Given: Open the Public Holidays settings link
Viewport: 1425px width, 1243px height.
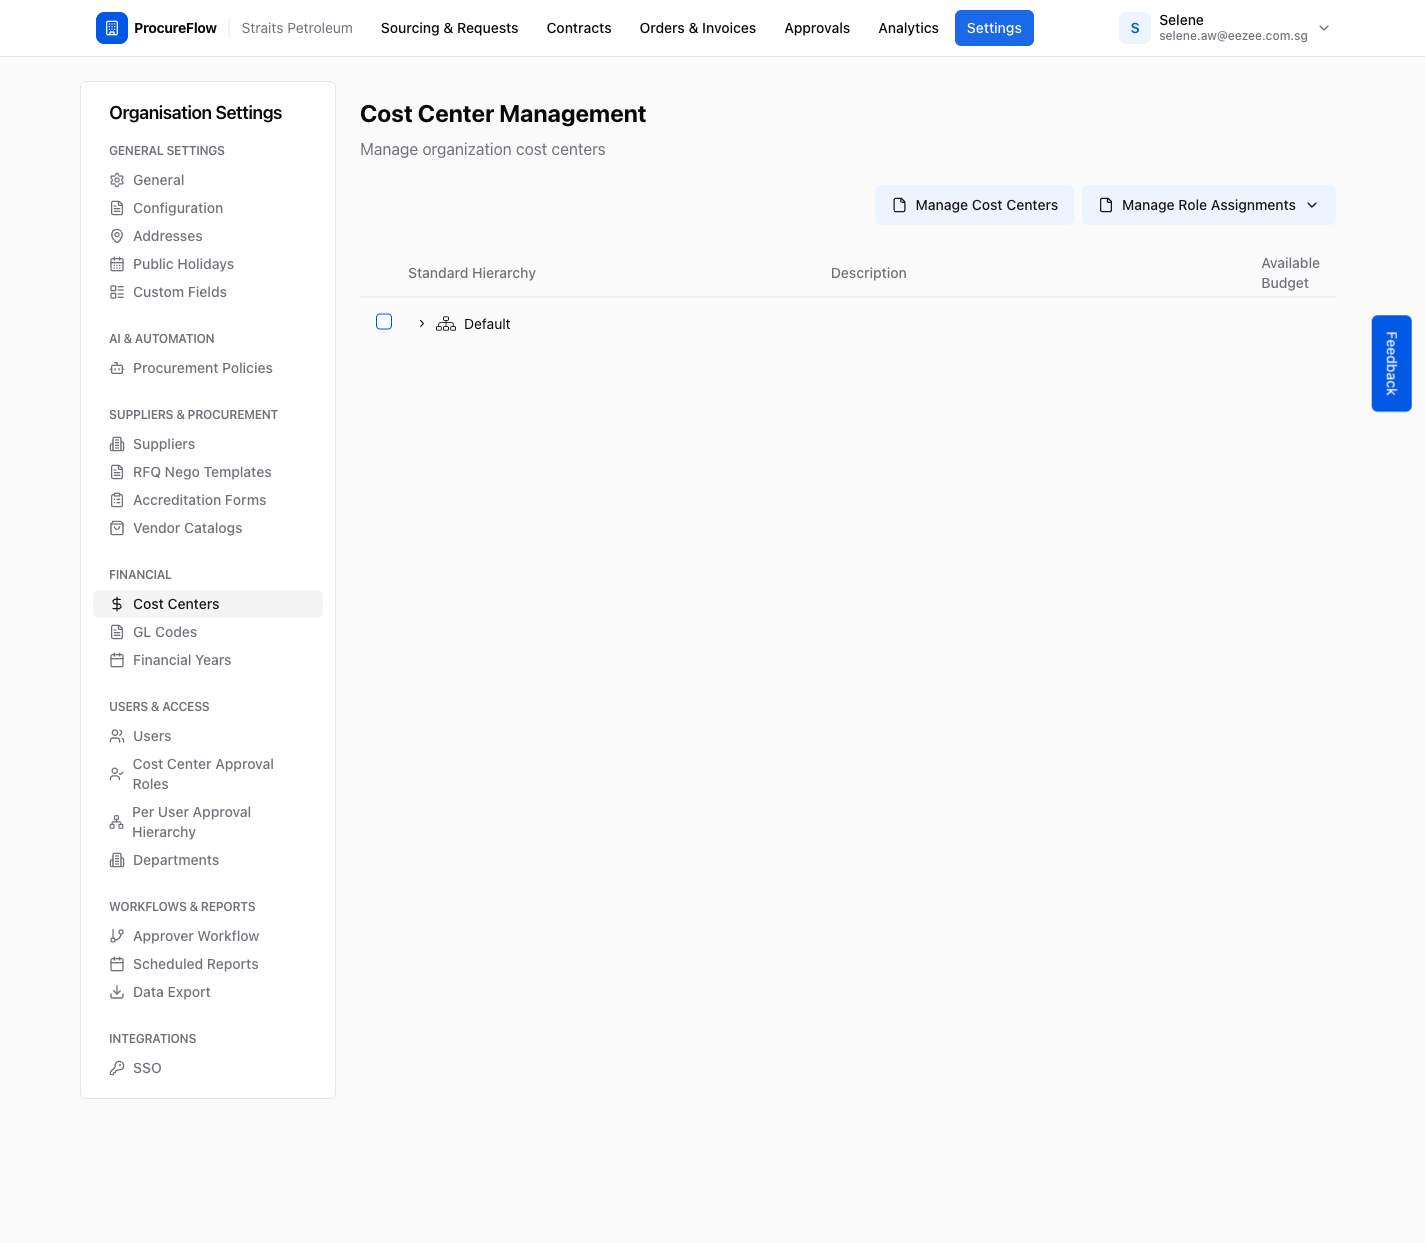Looking at the screenshot, I should (x=208, y=264).
